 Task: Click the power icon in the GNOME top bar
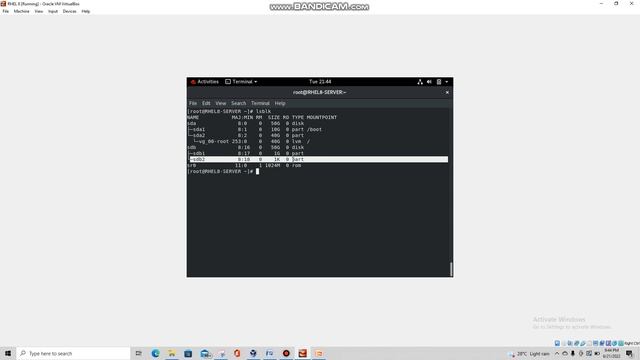coord(439,82)
